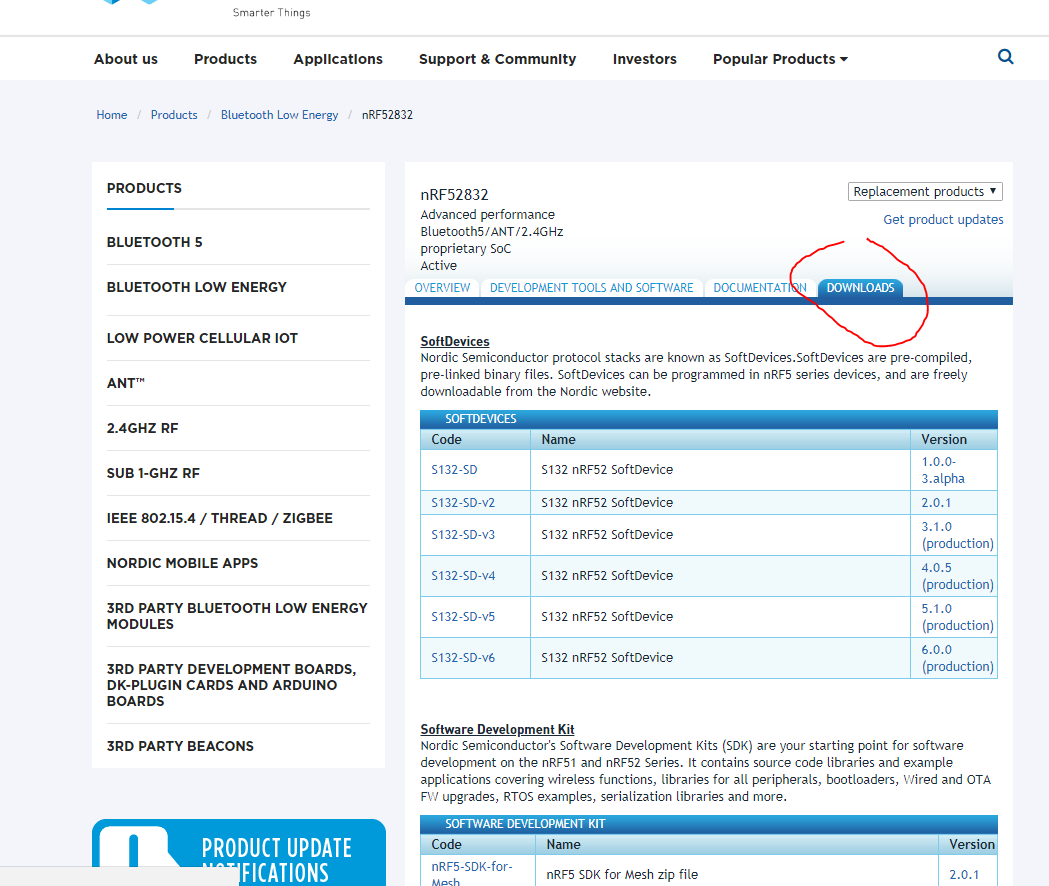Click the nRF5 SDK for Mesh zip file name
The height and width of the screenshot is (886, 1049).
(622, 874)
